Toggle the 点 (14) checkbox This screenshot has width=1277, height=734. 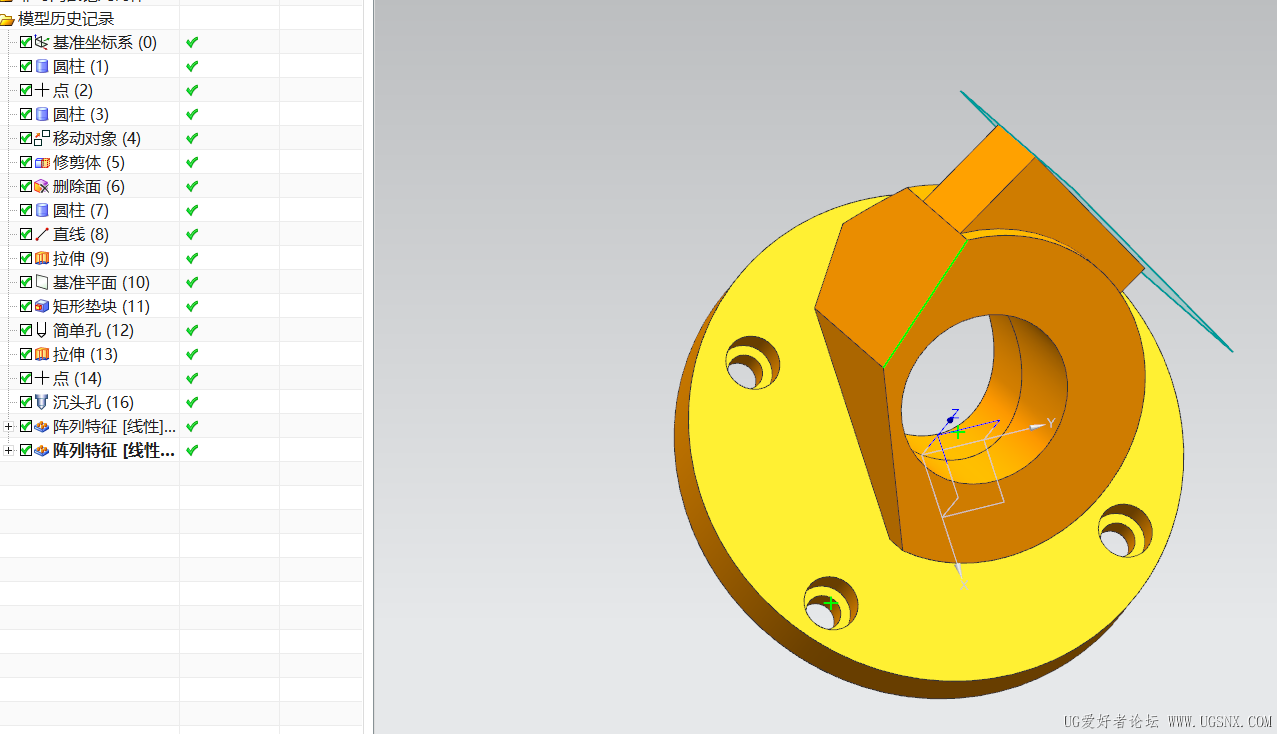[26, 378]
